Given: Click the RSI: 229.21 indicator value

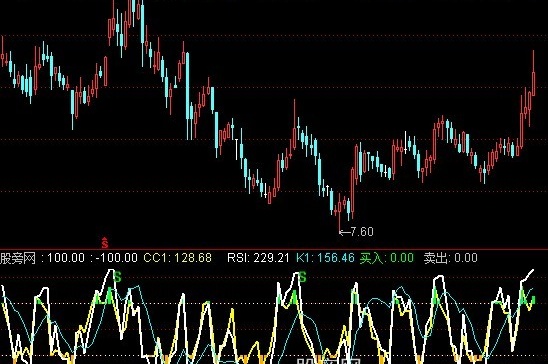Looking at the screenshot, I should click(258, 258).
